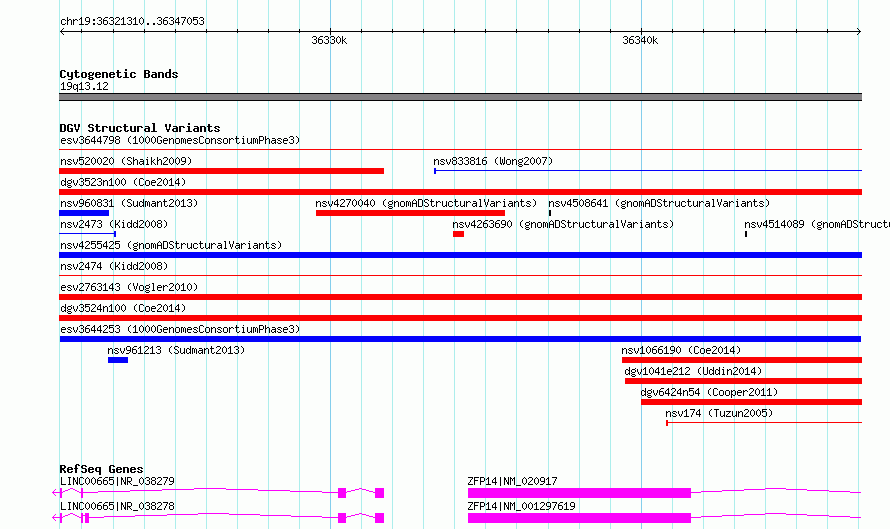The width and height of the screenshot is (890, 529).
Task: Open the dgv3523n100 (Coe2014) label
Action: coord(123,182)
